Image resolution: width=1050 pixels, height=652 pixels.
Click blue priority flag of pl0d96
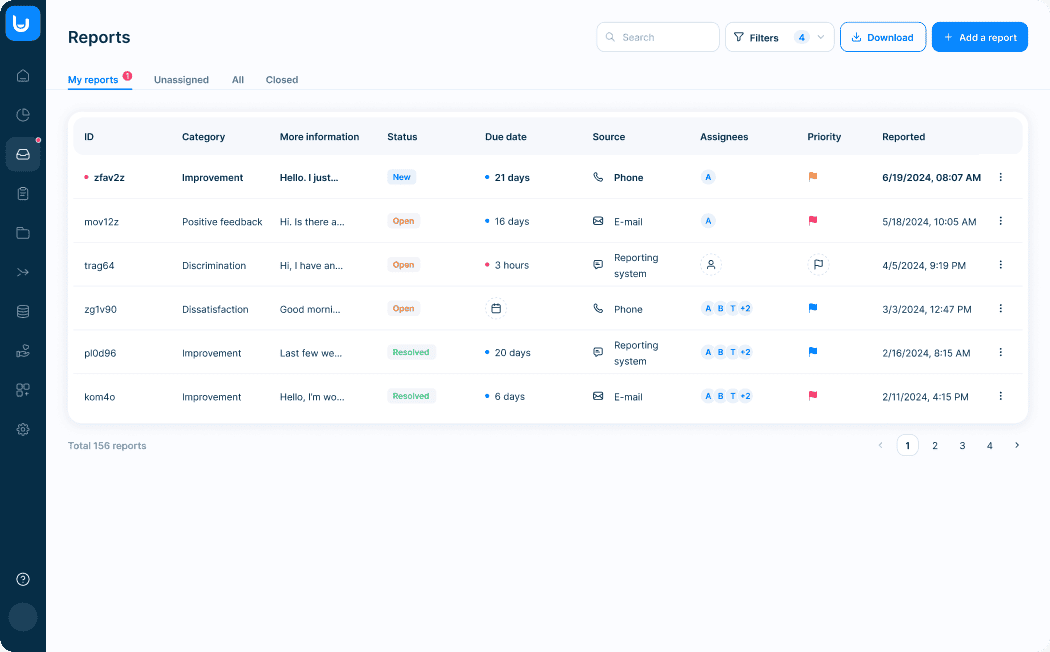tap(813, 352)
